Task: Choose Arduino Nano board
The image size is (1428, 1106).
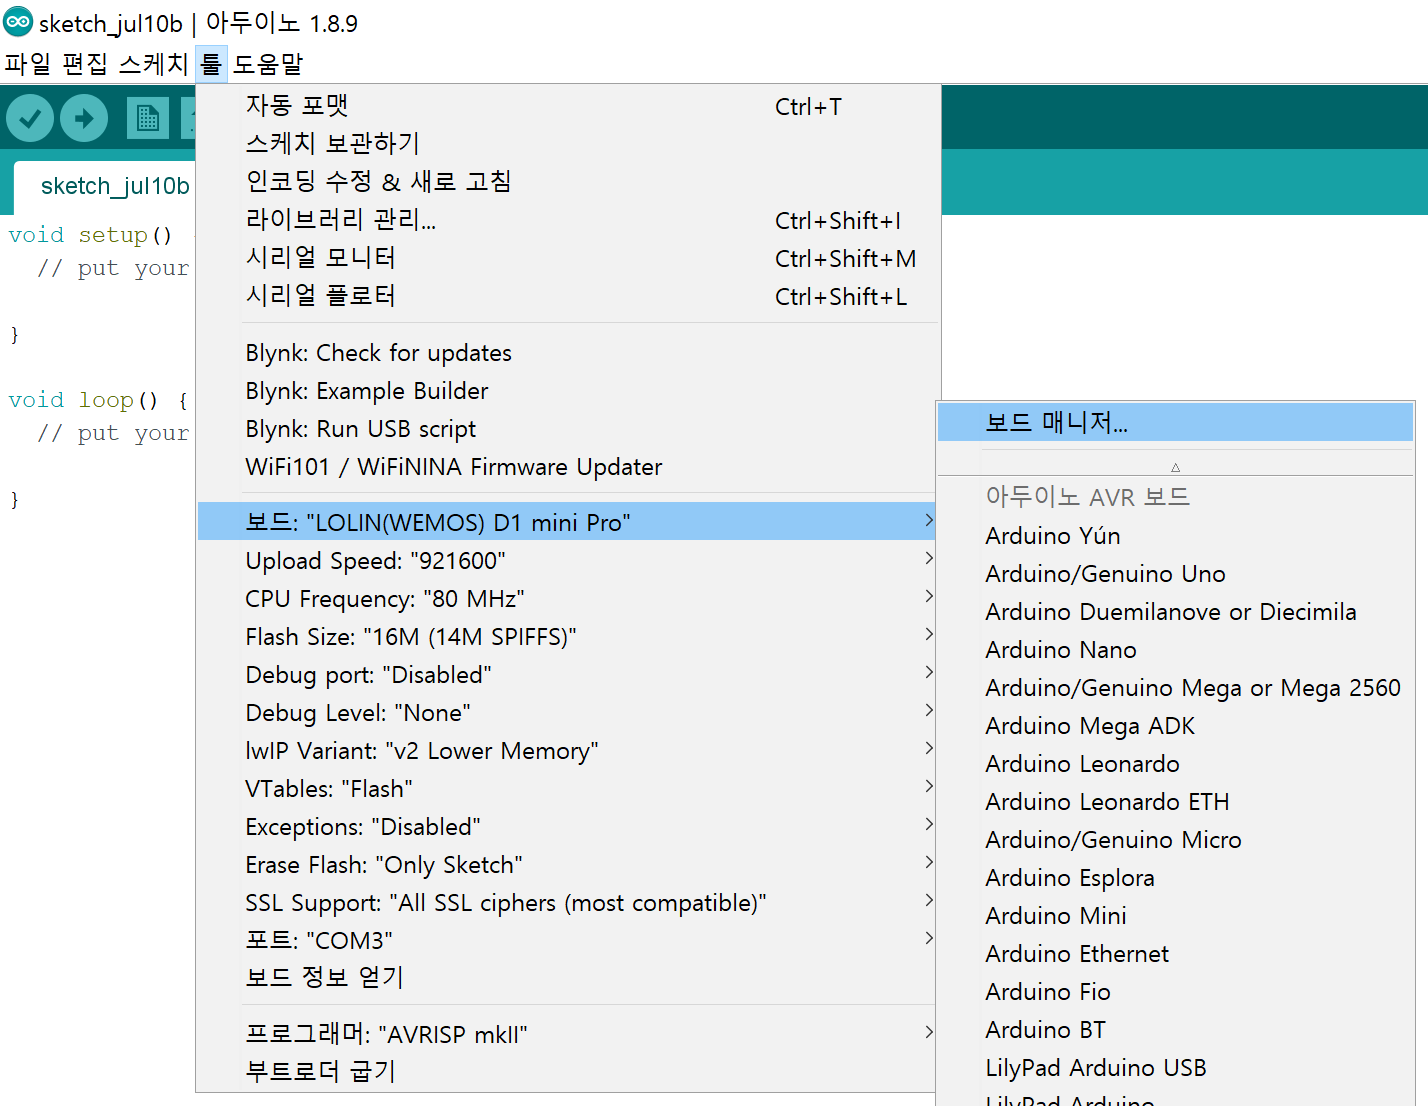Action: click(1175, 650)
